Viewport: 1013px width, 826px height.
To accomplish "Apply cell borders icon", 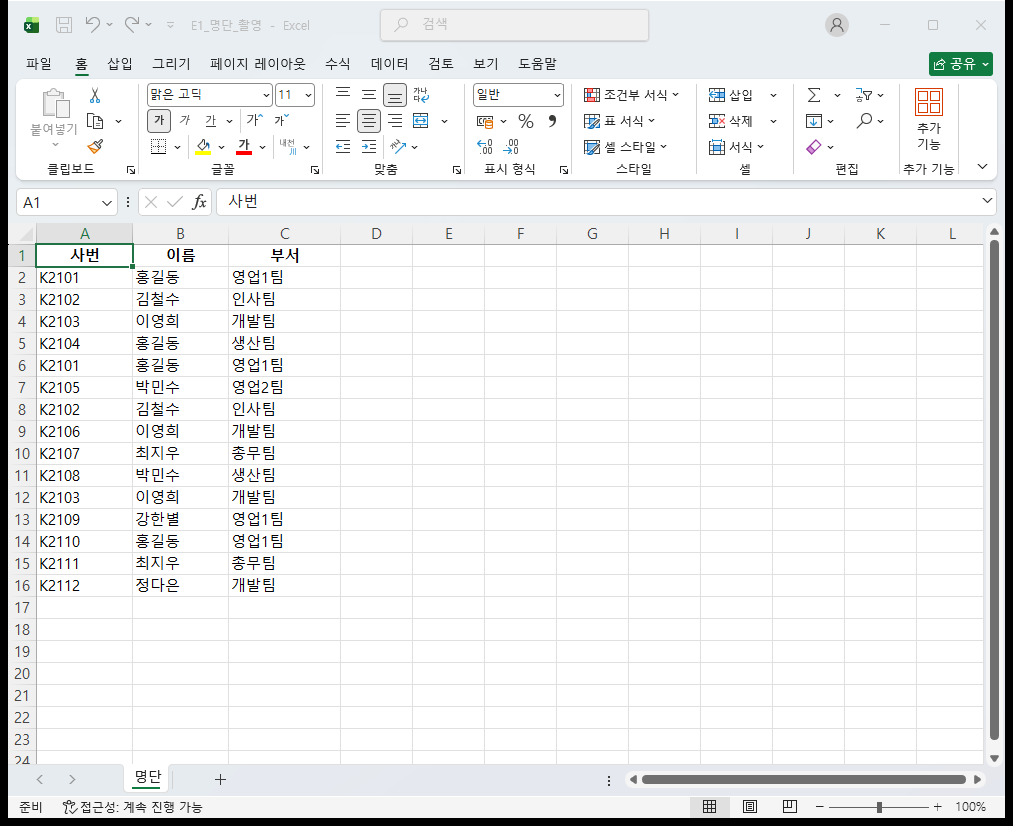I will (158, 147).
